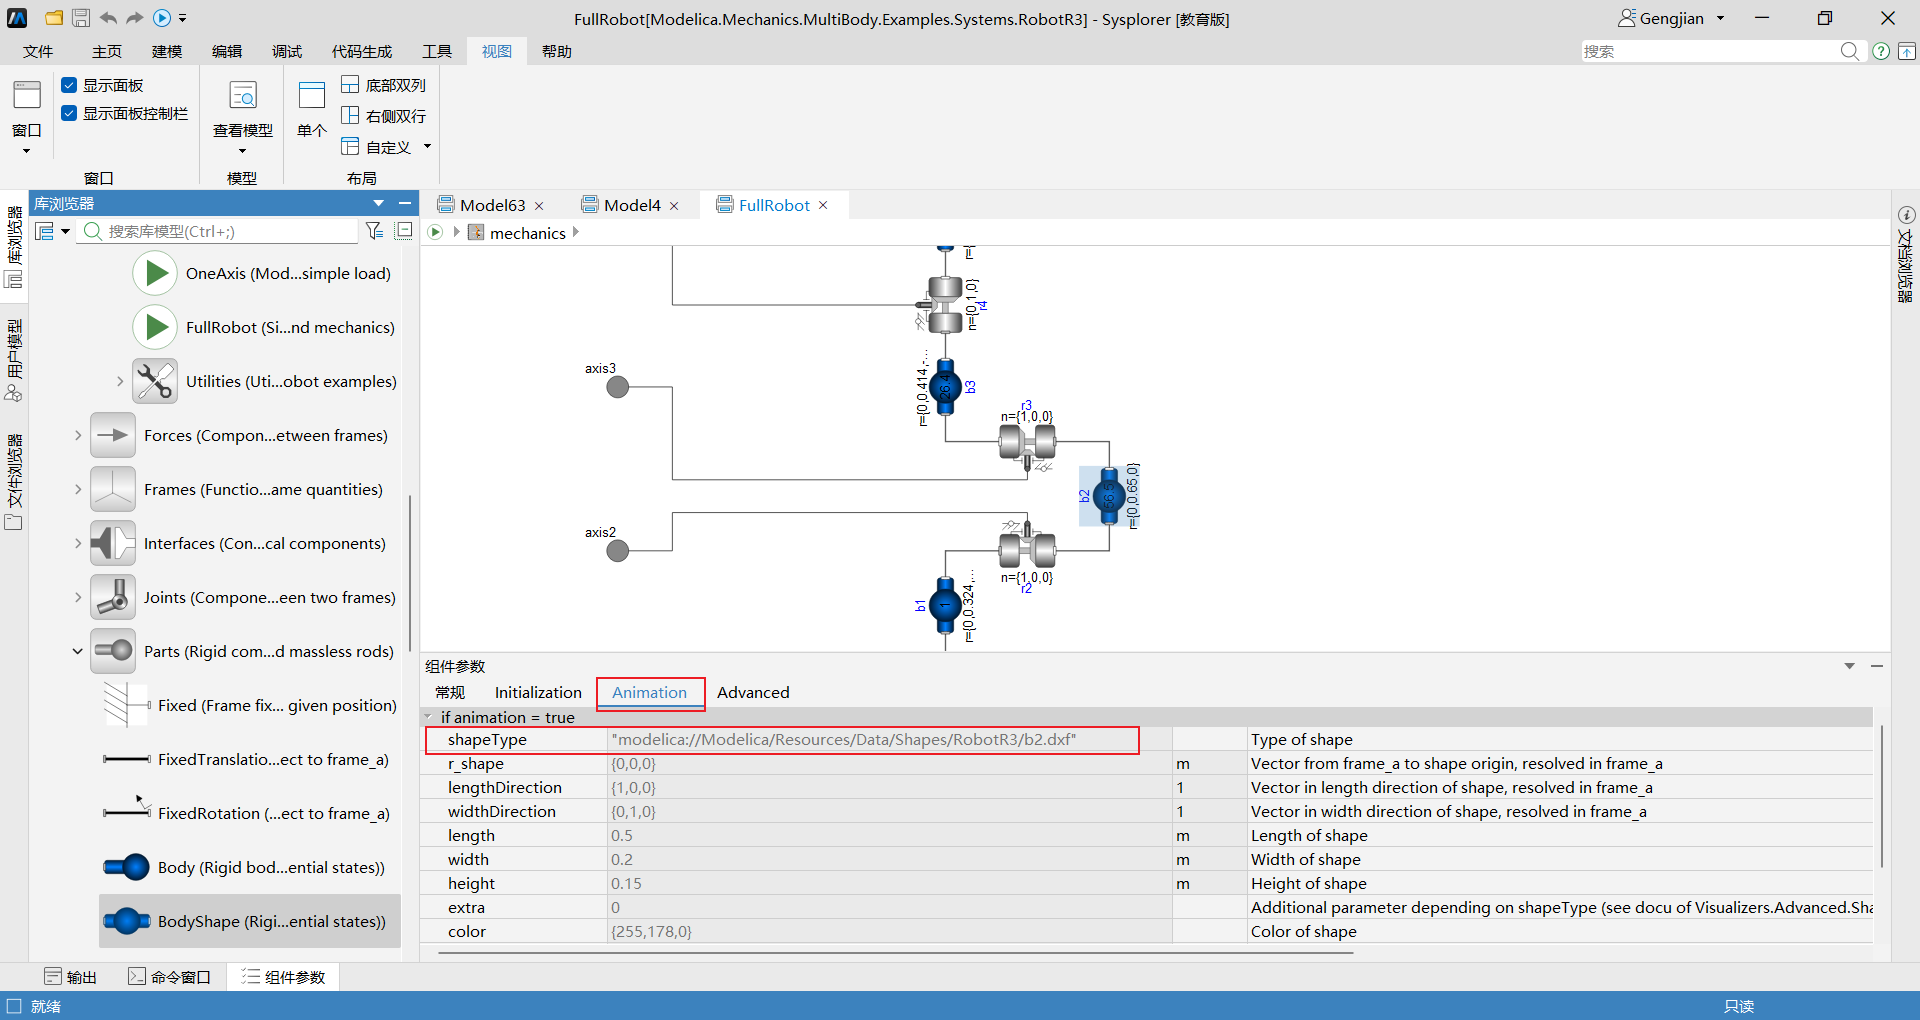Select the 底部双列 layout option

point(384,85)
